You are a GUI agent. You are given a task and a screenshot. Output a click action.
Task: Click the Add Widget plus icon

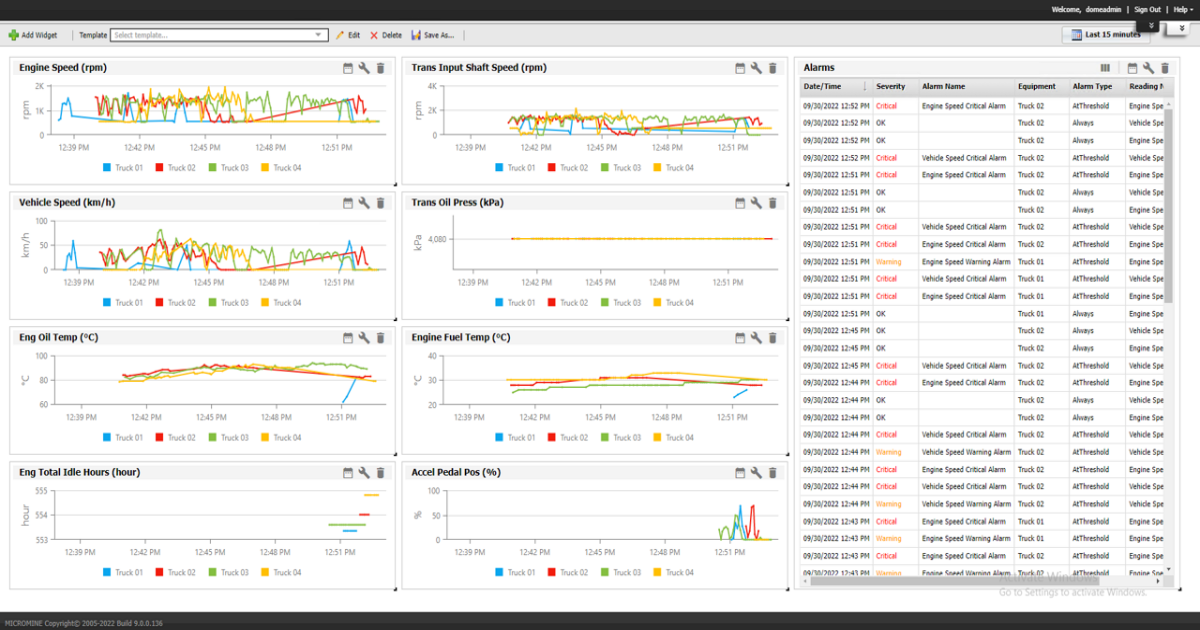click(14, 35)
